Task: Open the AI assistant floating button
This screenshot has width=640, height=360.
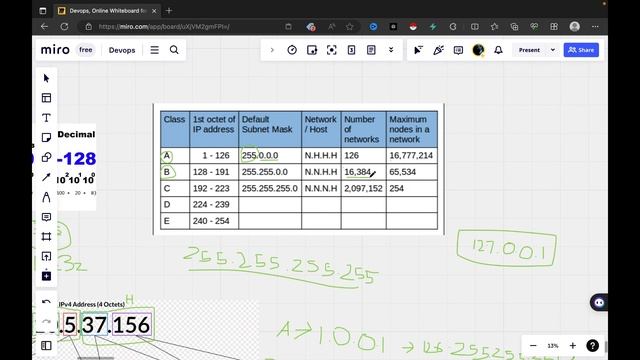Action: click(x=599, y=302)
